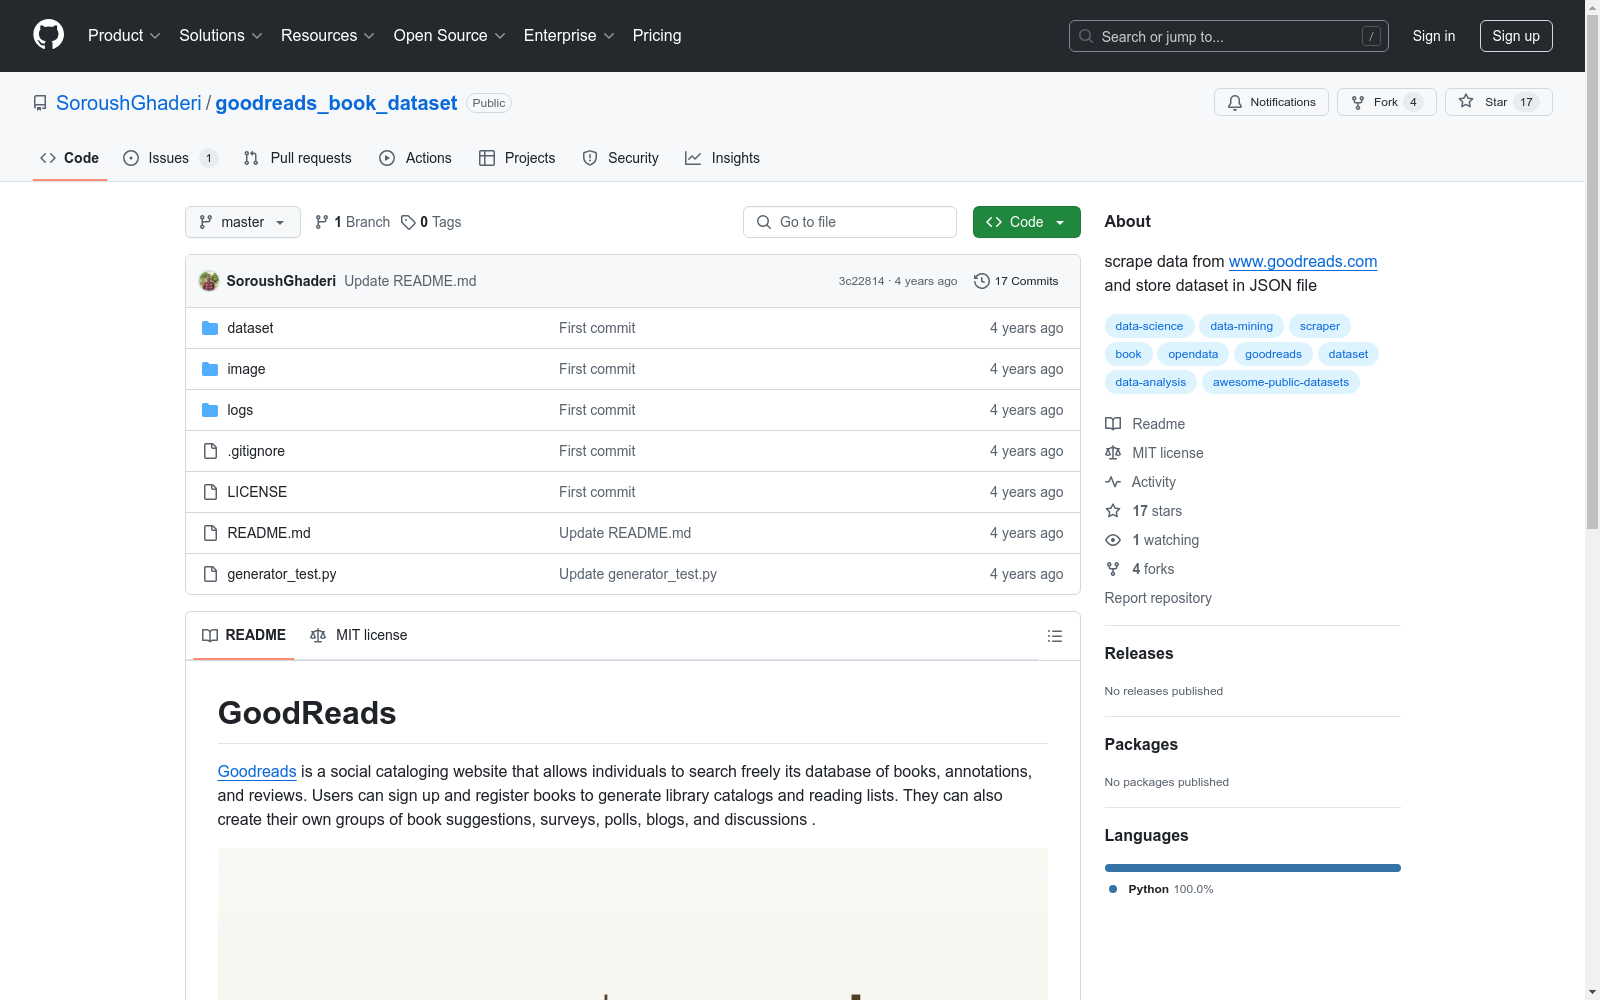Open the Insights tab
The image size is (1600, 1000).
722,158
